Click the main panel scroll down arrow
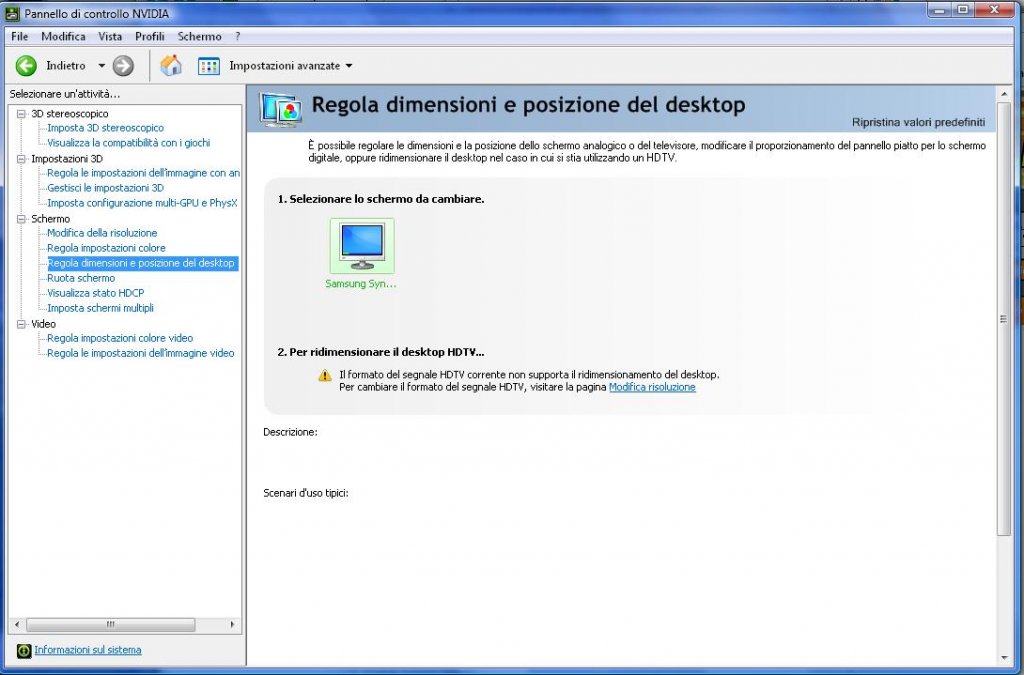 1004,658
